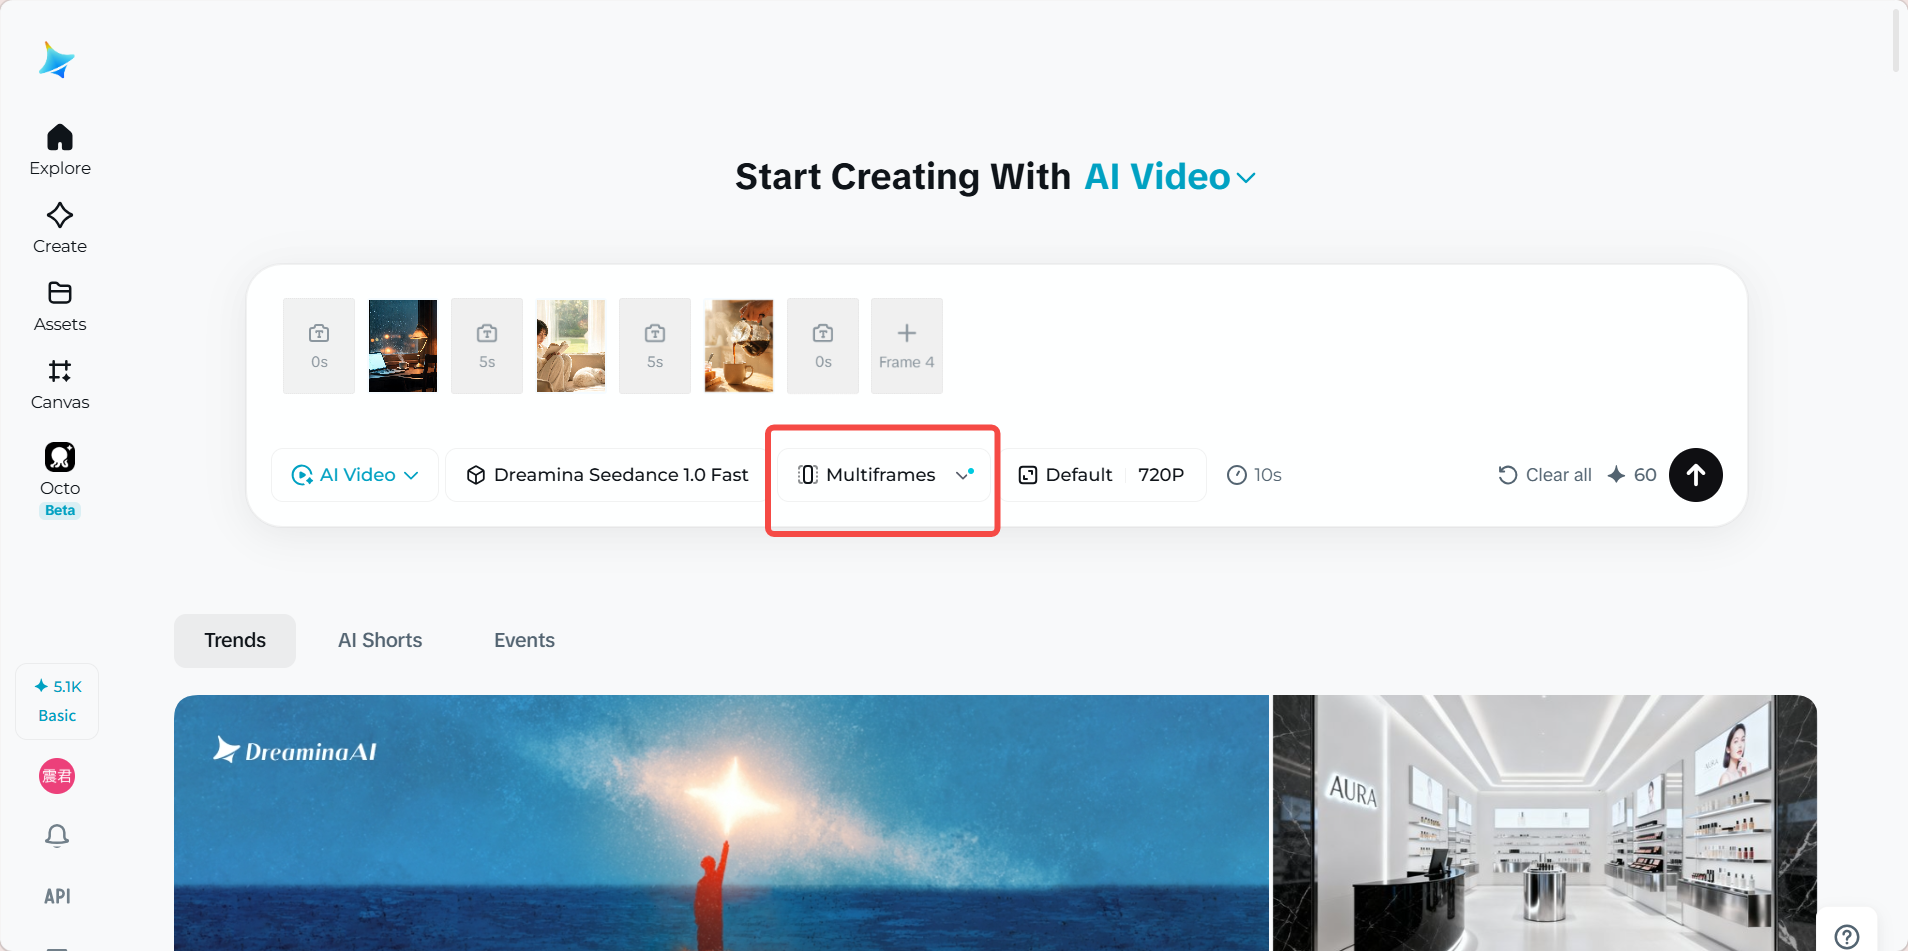Select the night desk frame thumbnail
The width and height of the screenshot is (1908, 951).
pos(403,346)
